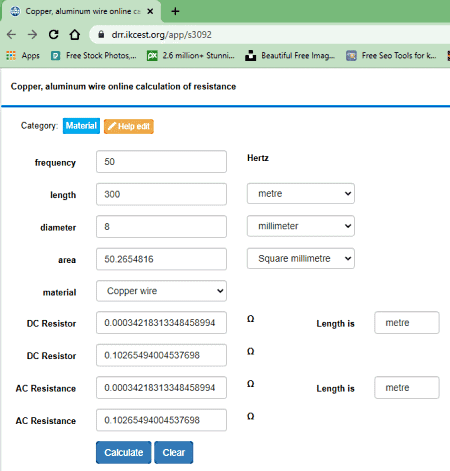Click the diameter input field
Image resolution: width=450 pixels, height=471 pixels.
click(161, 226)
